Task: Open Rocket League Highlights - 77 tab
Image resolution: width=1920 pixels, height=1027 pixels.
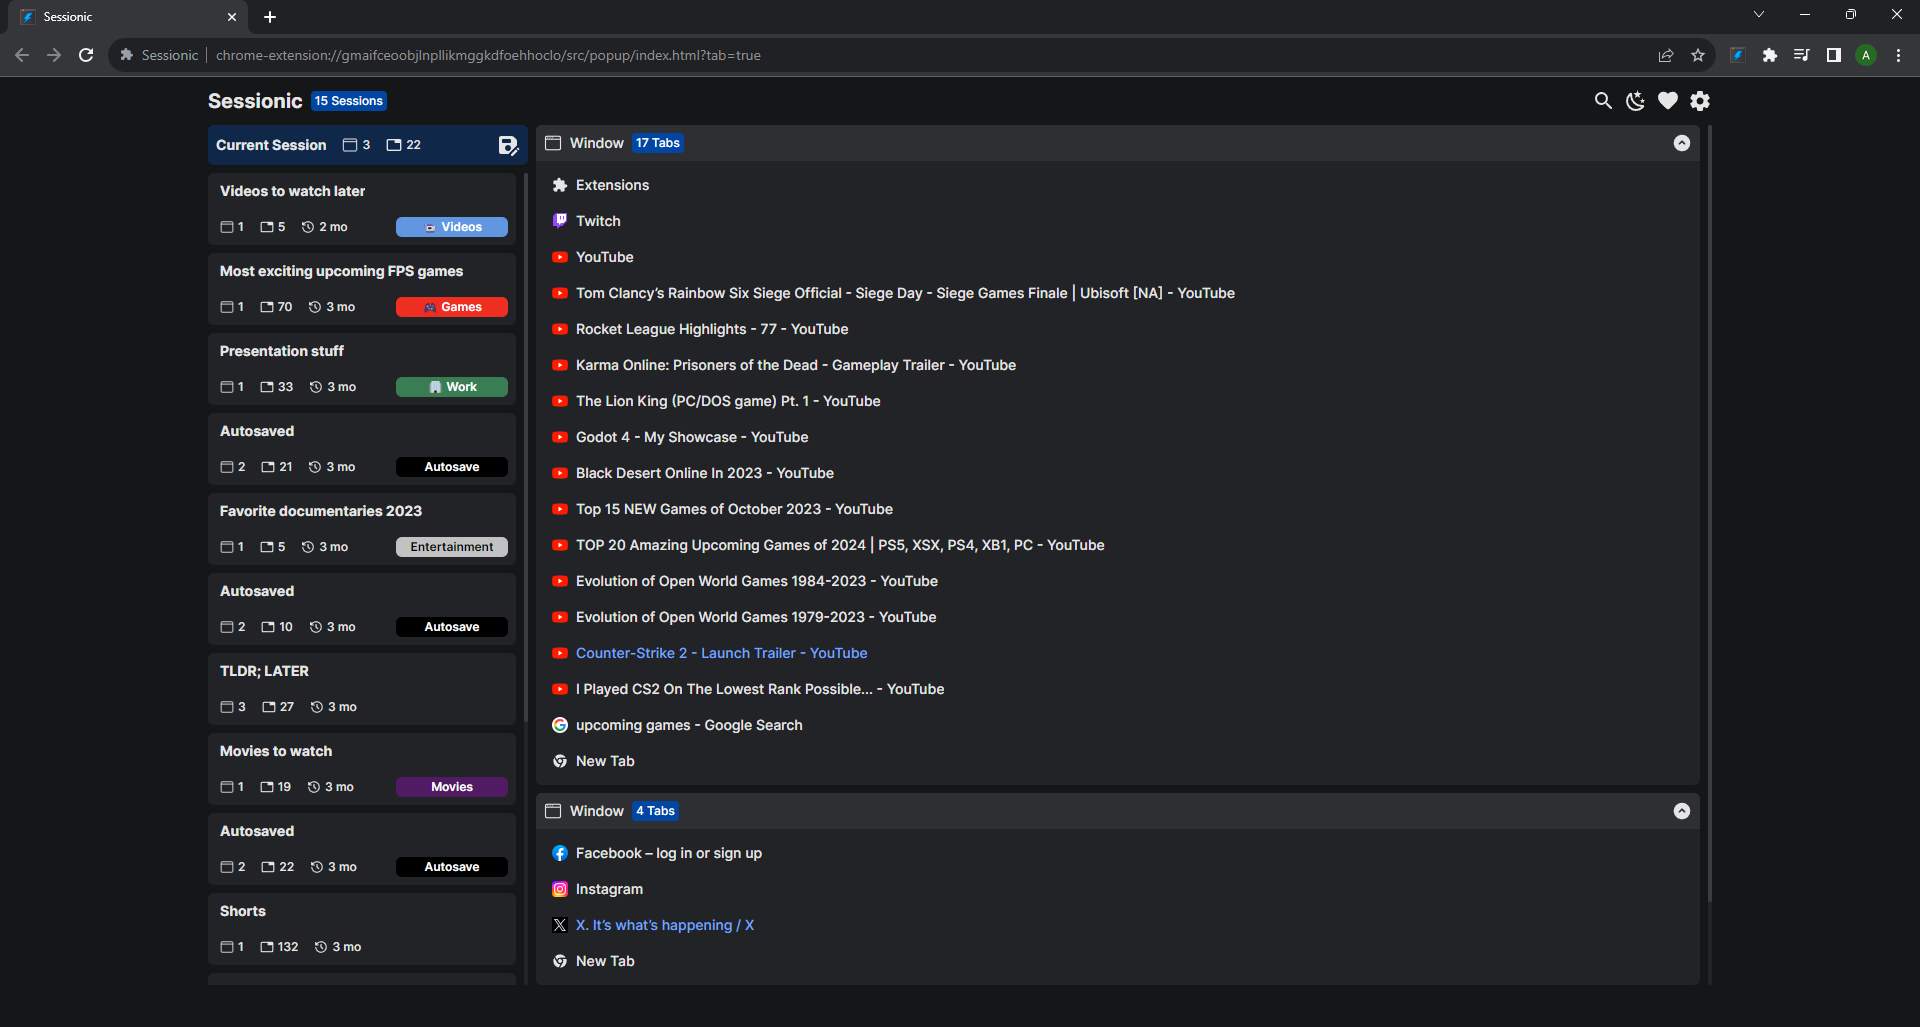Action: tap(712, 329)
